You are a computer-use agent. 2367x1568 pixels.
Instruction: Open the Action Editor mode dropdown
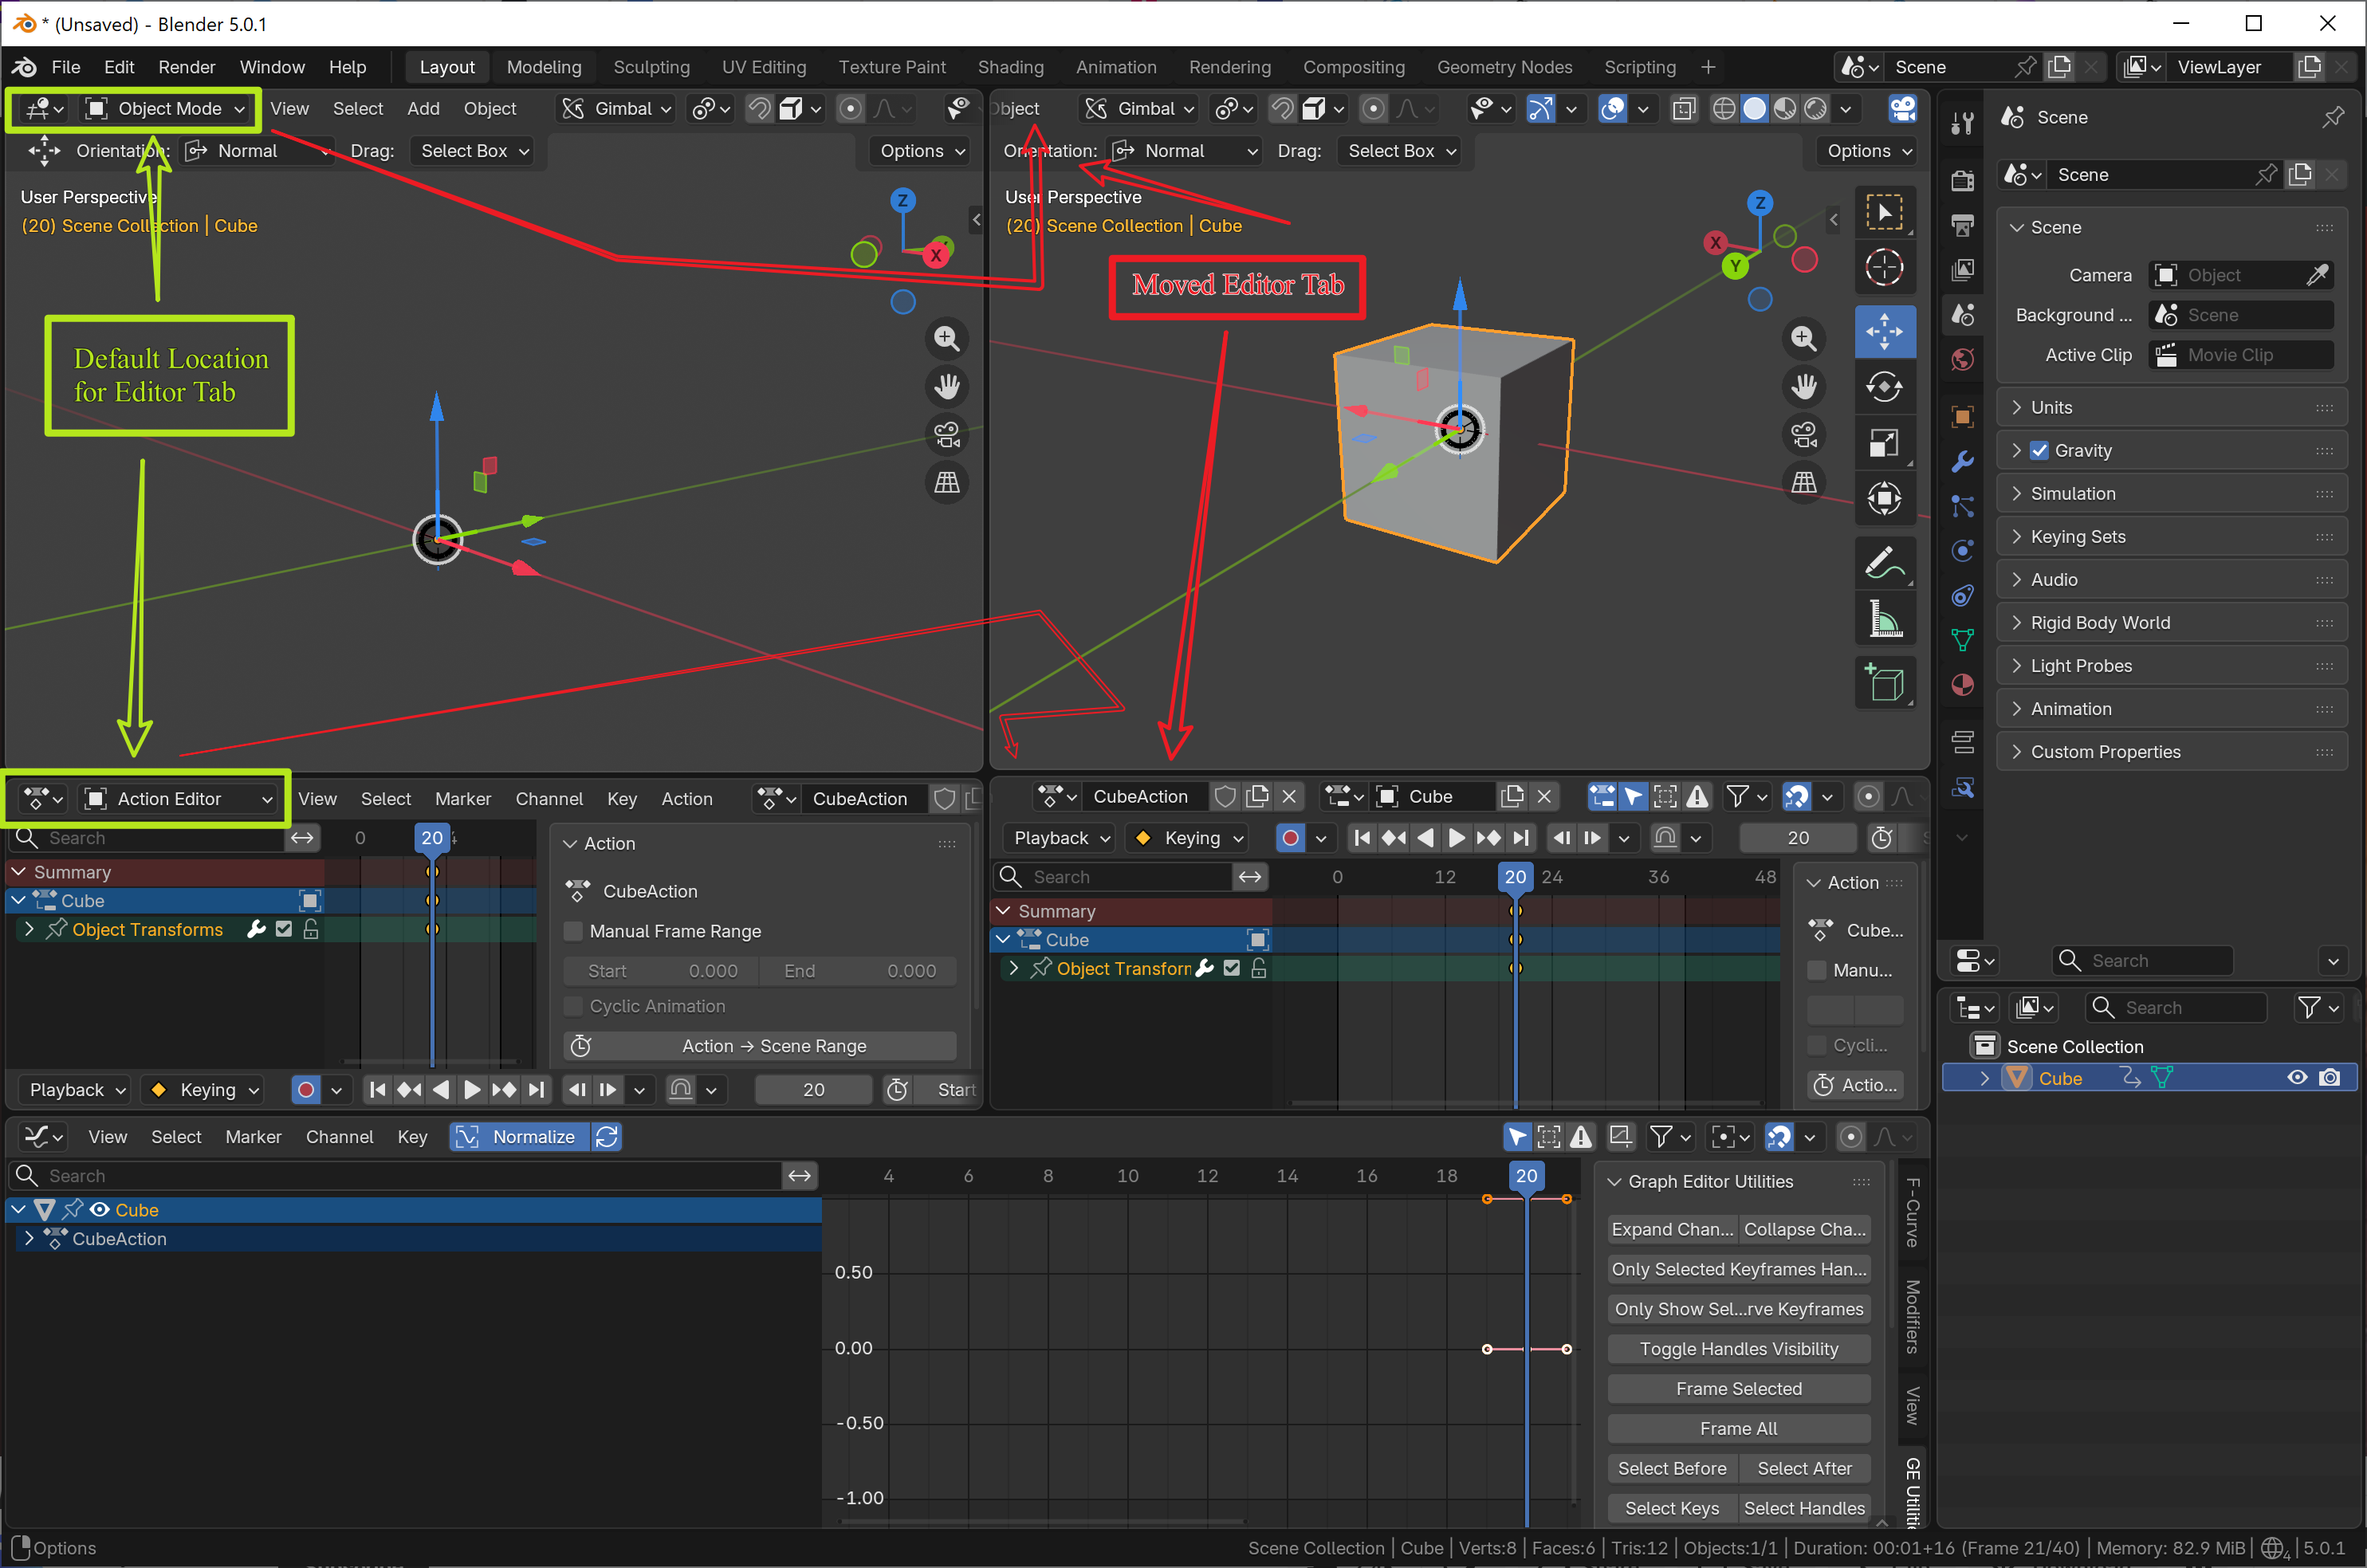pyautogui.click(x=179, y=799)
